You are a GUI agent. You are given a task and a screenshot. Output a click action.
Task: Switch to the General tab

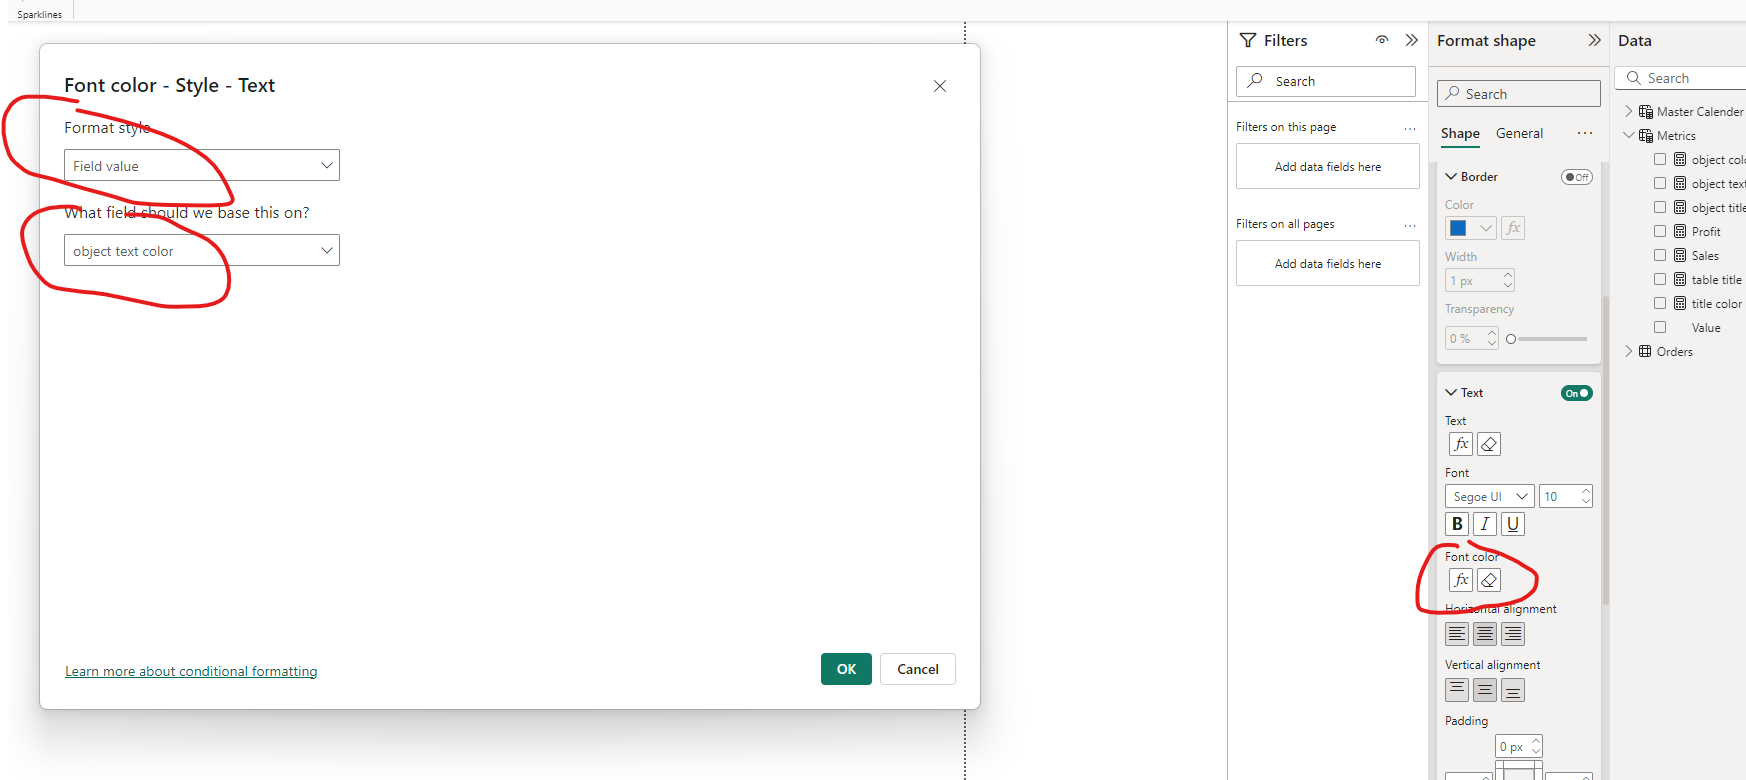1519,133
